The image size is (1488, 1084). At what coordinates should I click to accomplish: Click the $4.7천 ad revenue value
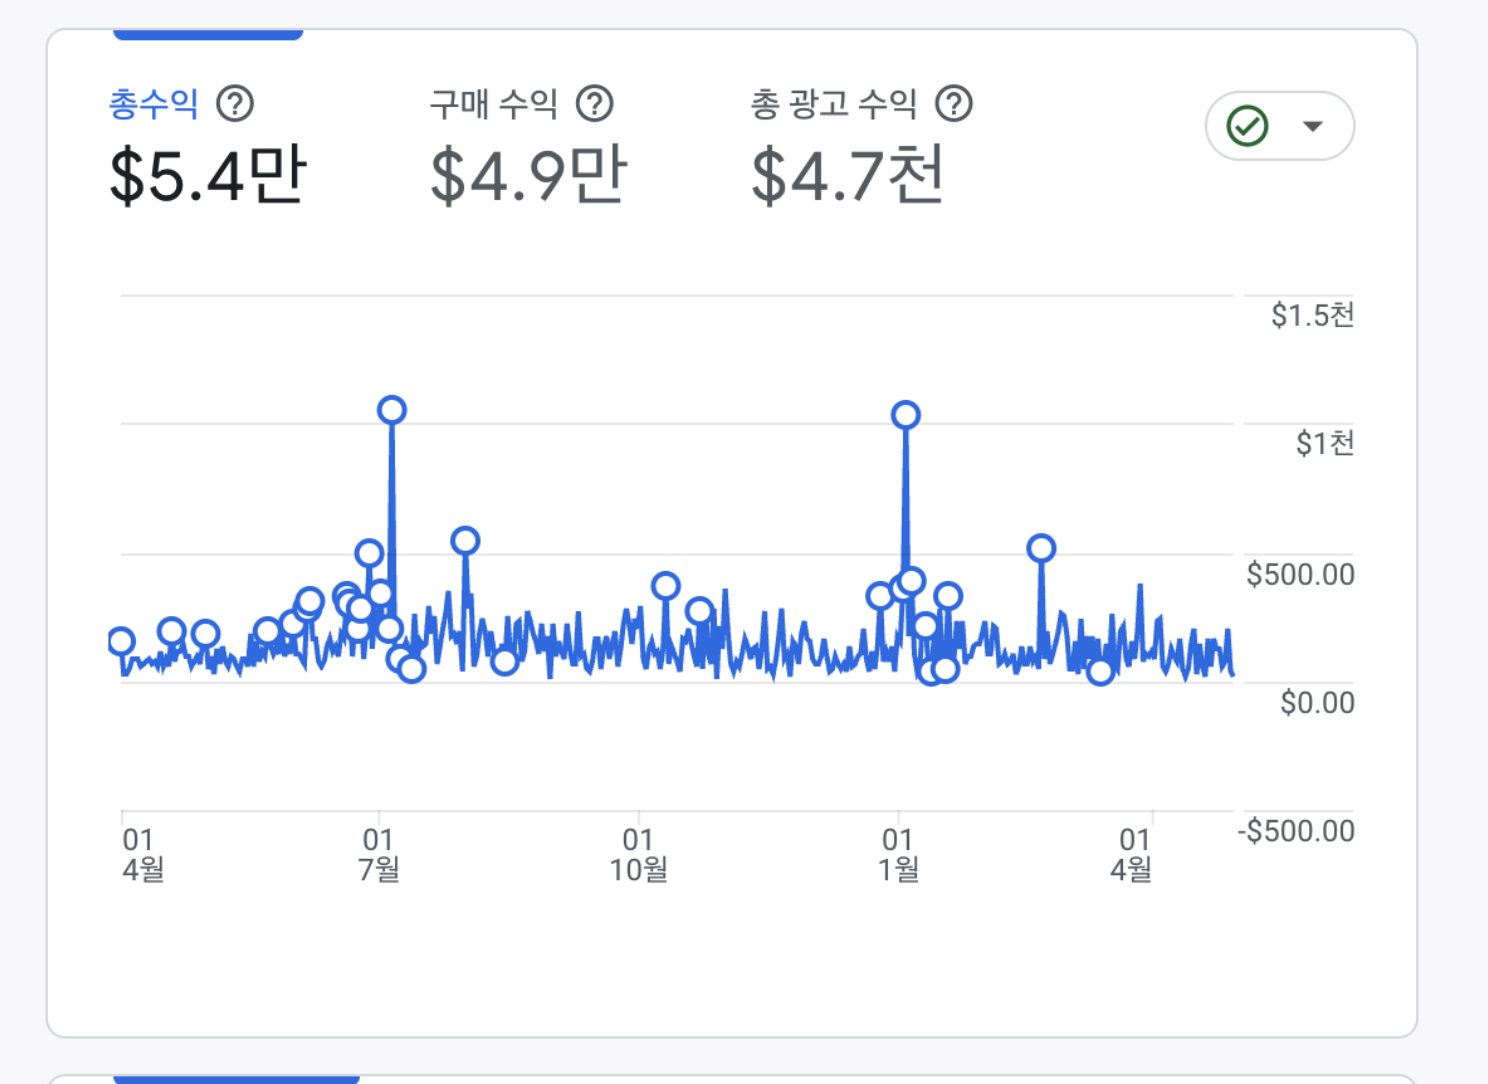(847, 175)
